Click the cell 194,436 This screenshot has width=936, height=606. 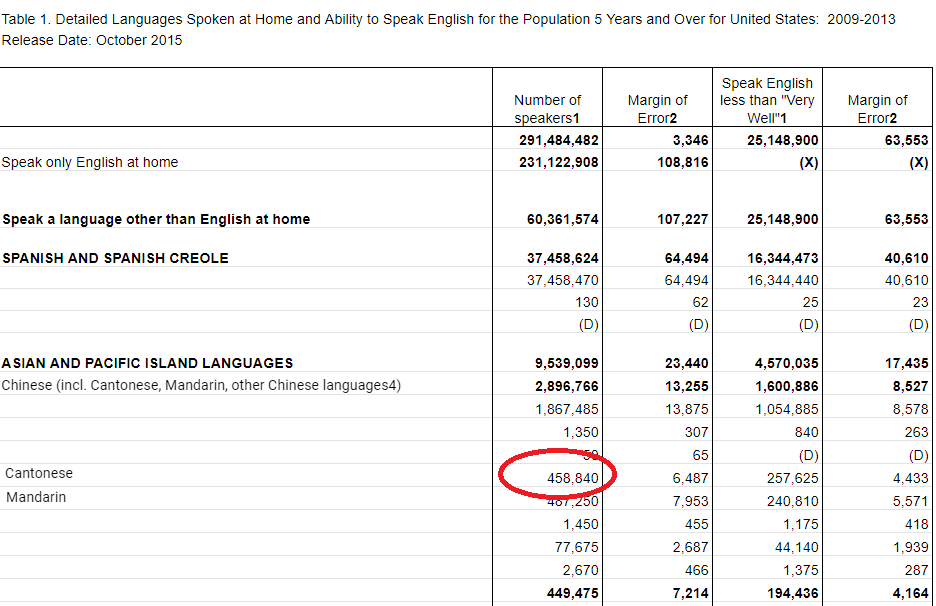(x=793, y=593)
